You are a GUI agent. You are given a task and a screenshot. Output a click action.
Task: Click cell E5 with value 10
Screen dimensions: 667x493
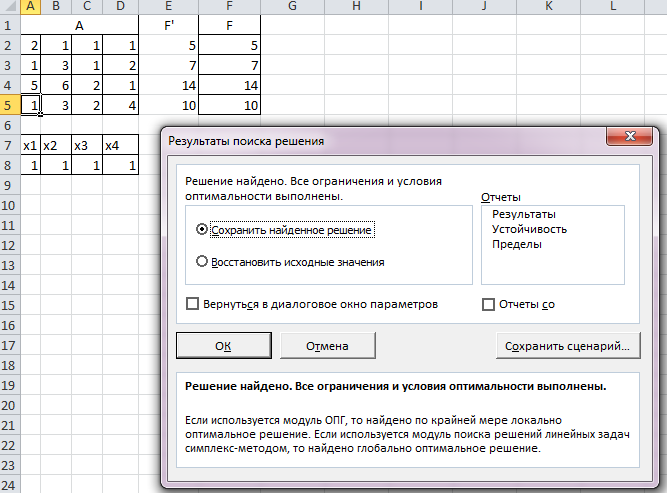point(168,105)
